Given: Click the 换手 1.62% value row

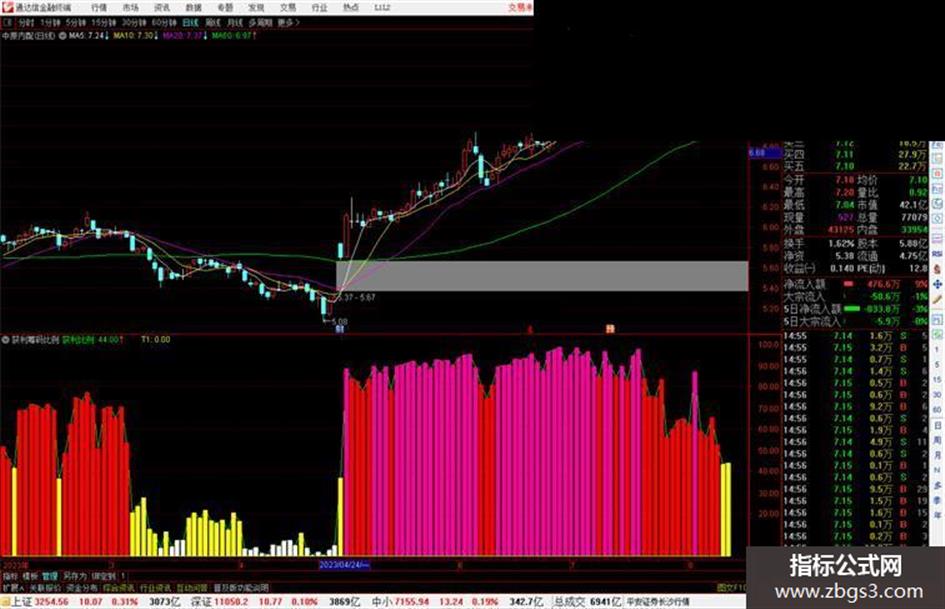Looking at the screenshot, I should tap(820, 244).
